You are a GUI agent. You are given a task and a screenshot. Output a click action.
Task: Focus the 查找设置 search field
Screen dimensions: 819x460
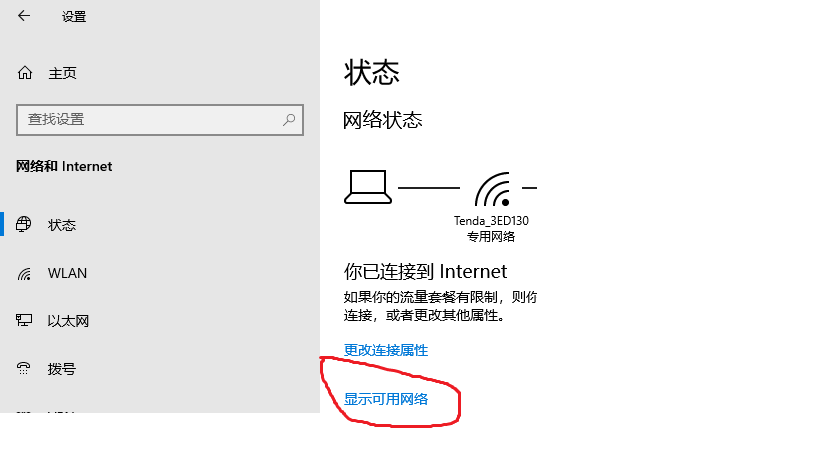[160, 120]
